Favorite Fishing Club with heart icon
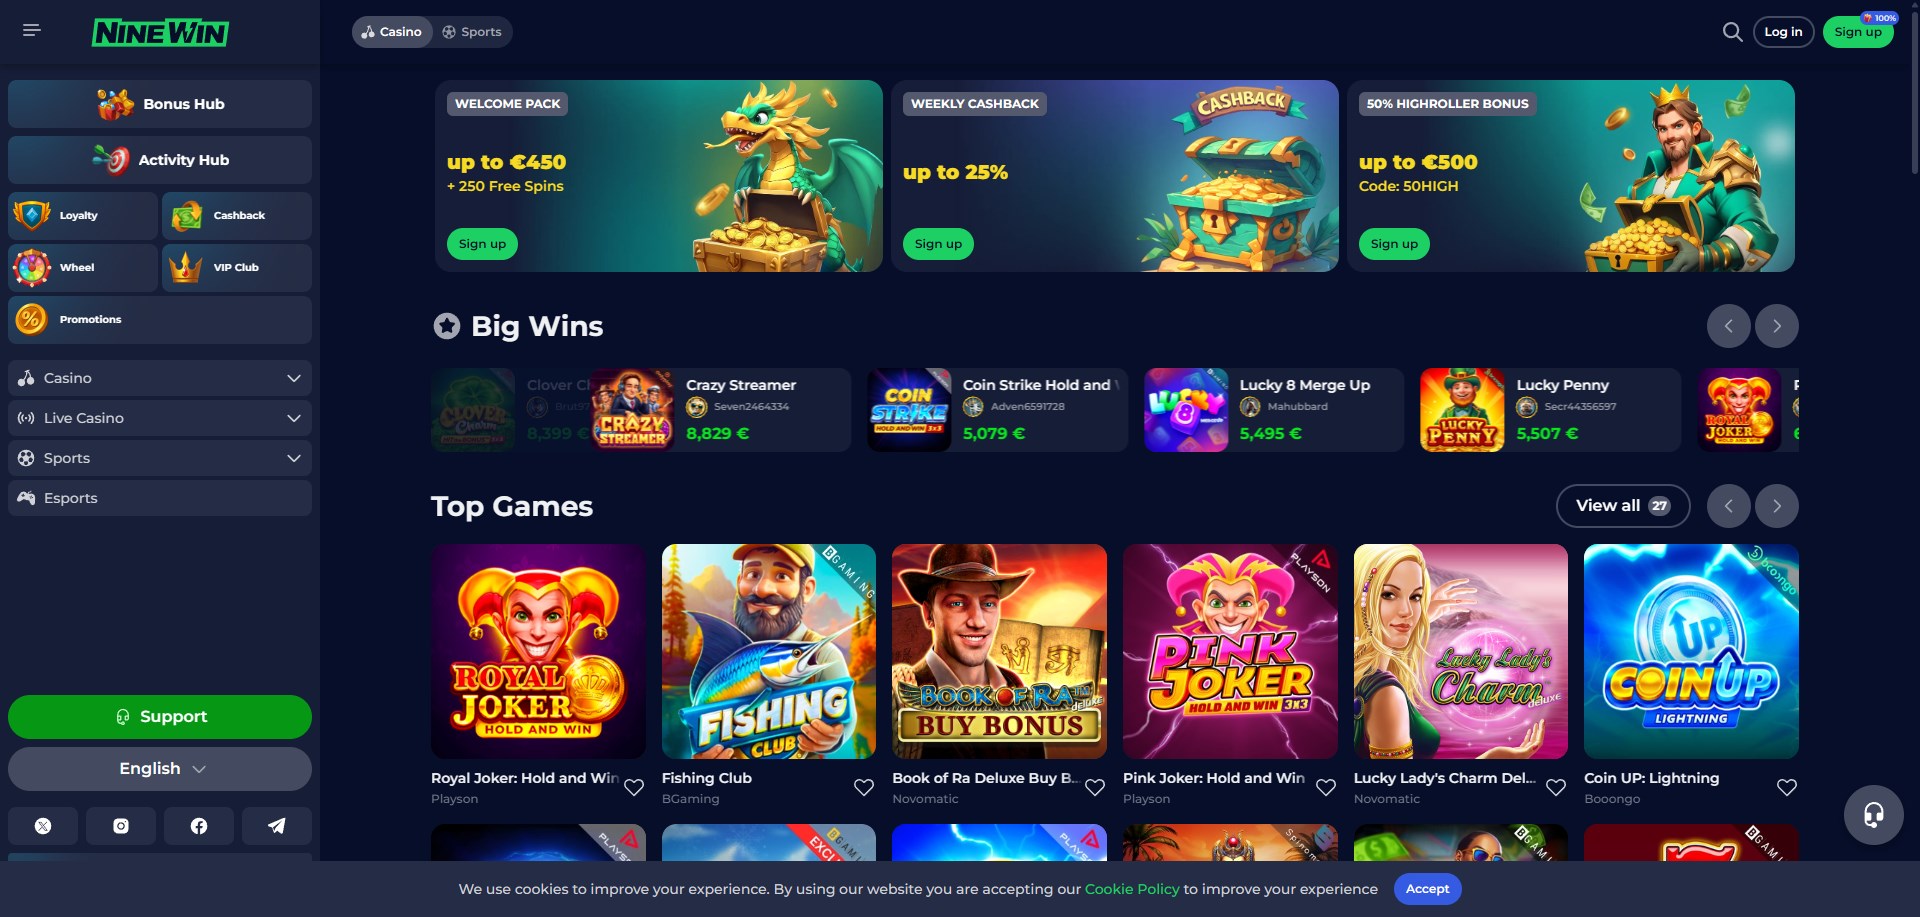This screenshot has height=917, width=1920. tap(864, 788)
